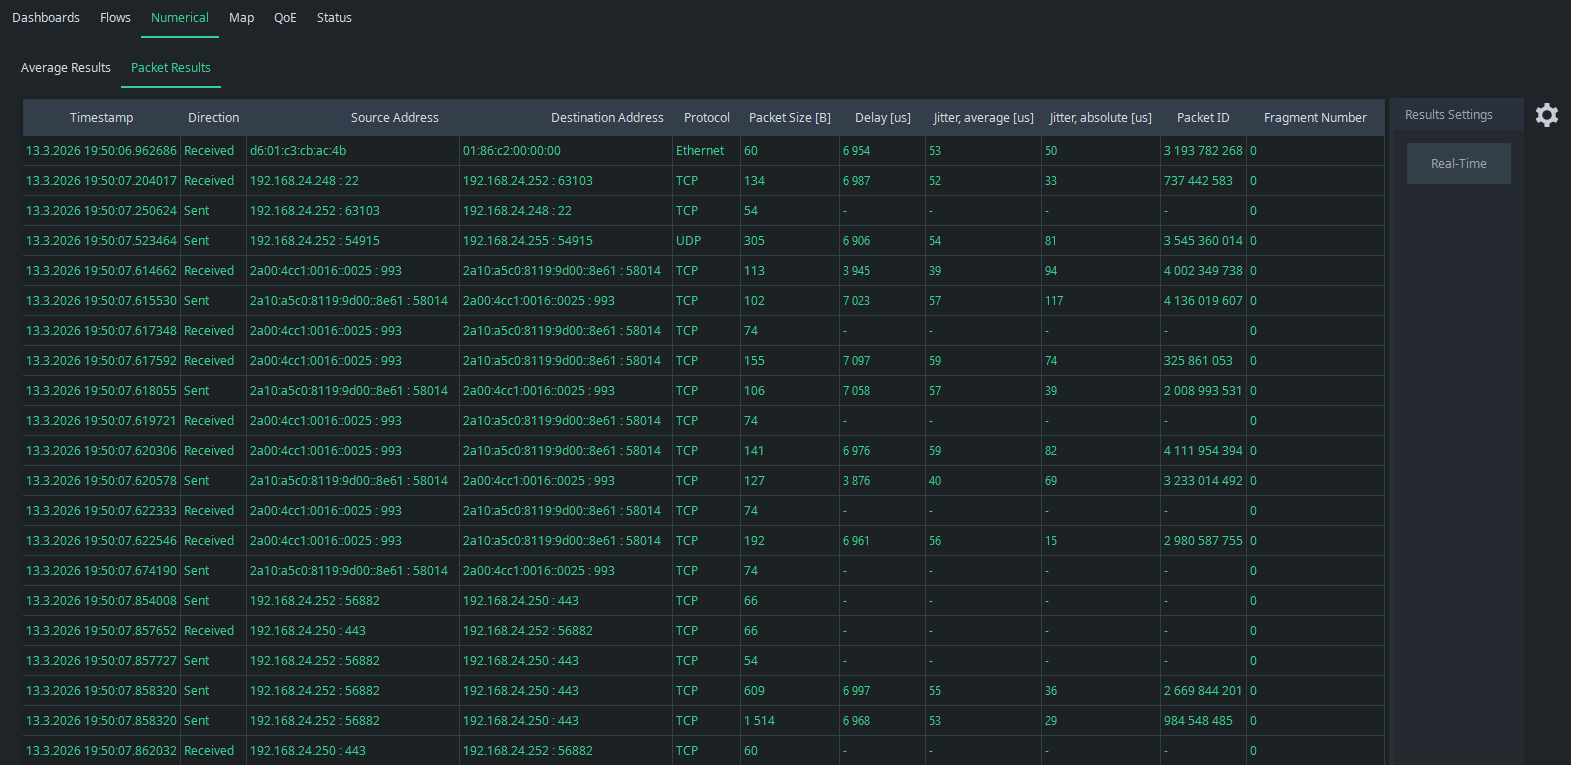The height and width of the screenshot is (765, 1571).
Task: Click the Destination Address column header
Action: click(x=607, y=118)
